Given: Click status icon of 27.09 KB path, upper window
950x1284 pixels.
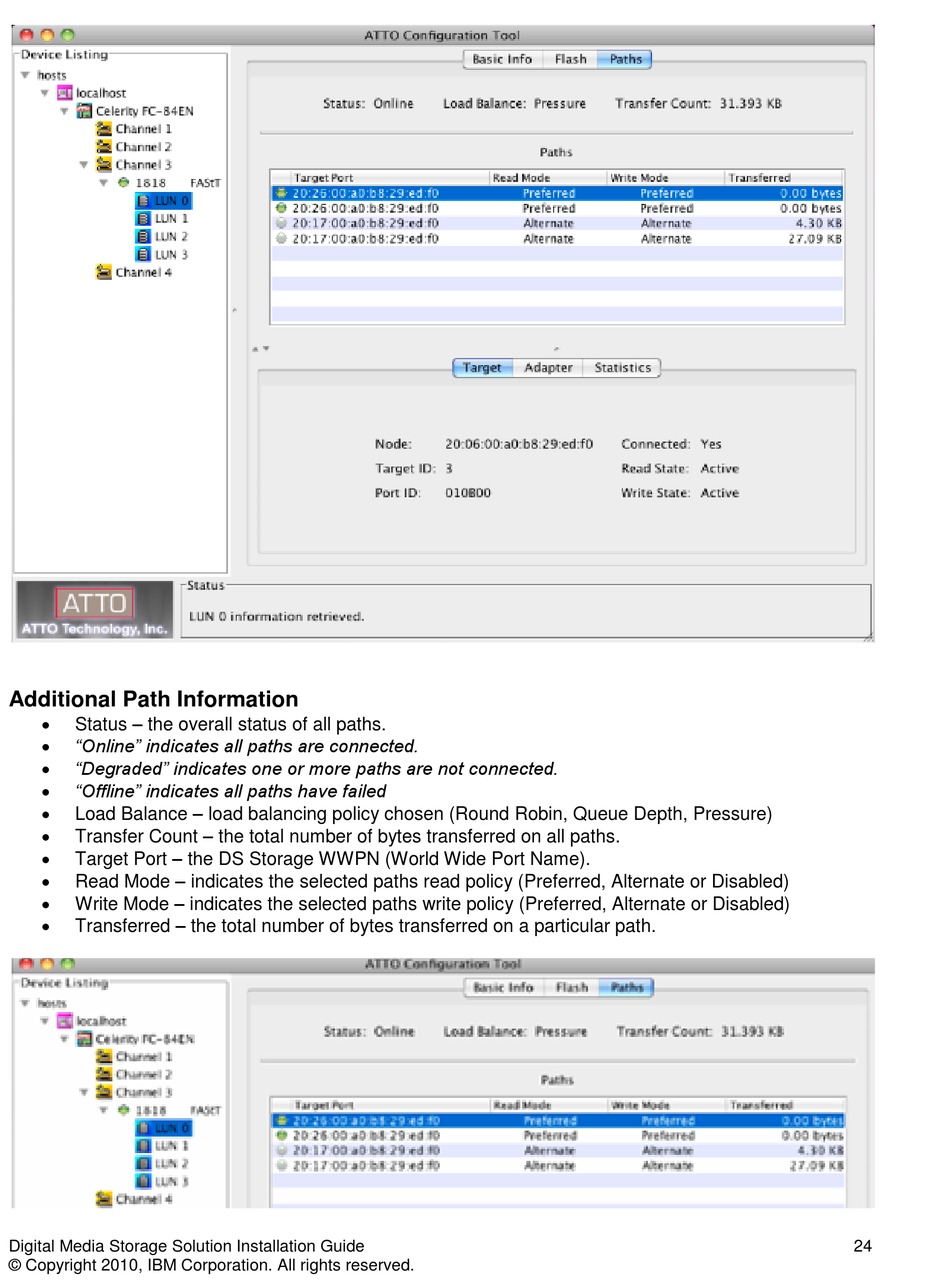Looking at the screenshot, I should click(281, 239).
